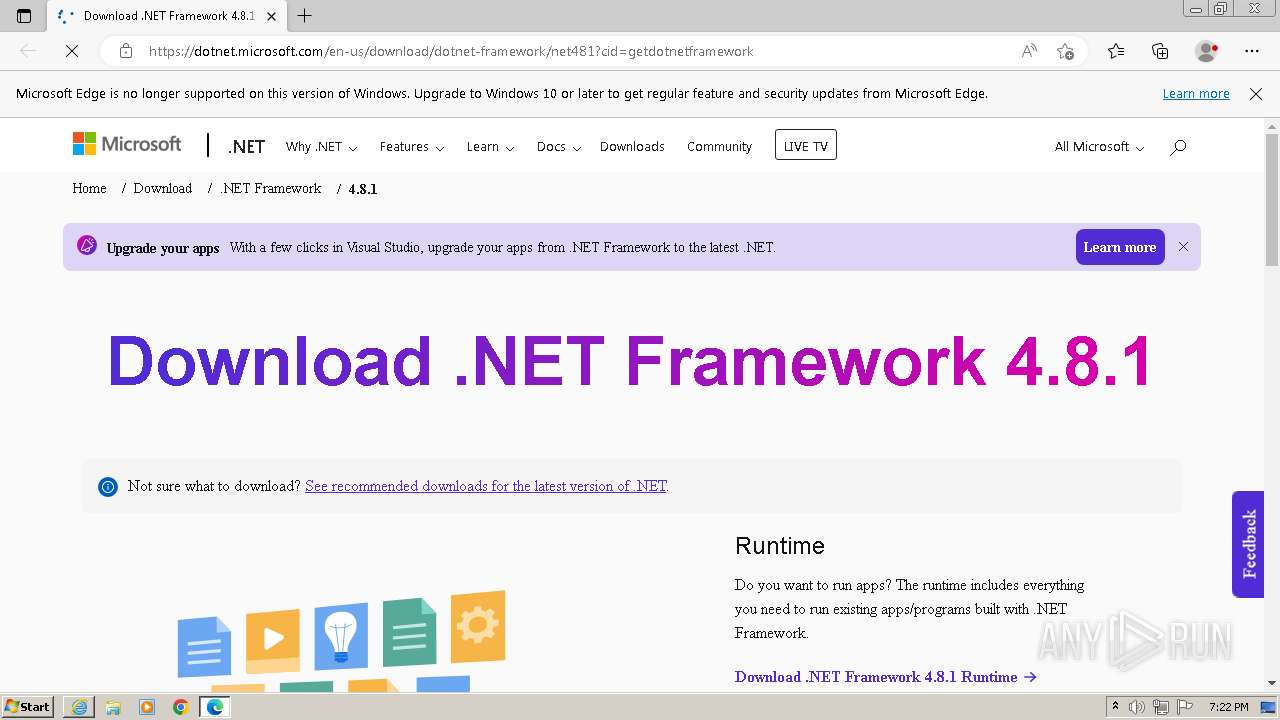Open the browser profile avatar
Image resolution: width=1280 pixels, height=720 pixels.
tap(1206, 51)
